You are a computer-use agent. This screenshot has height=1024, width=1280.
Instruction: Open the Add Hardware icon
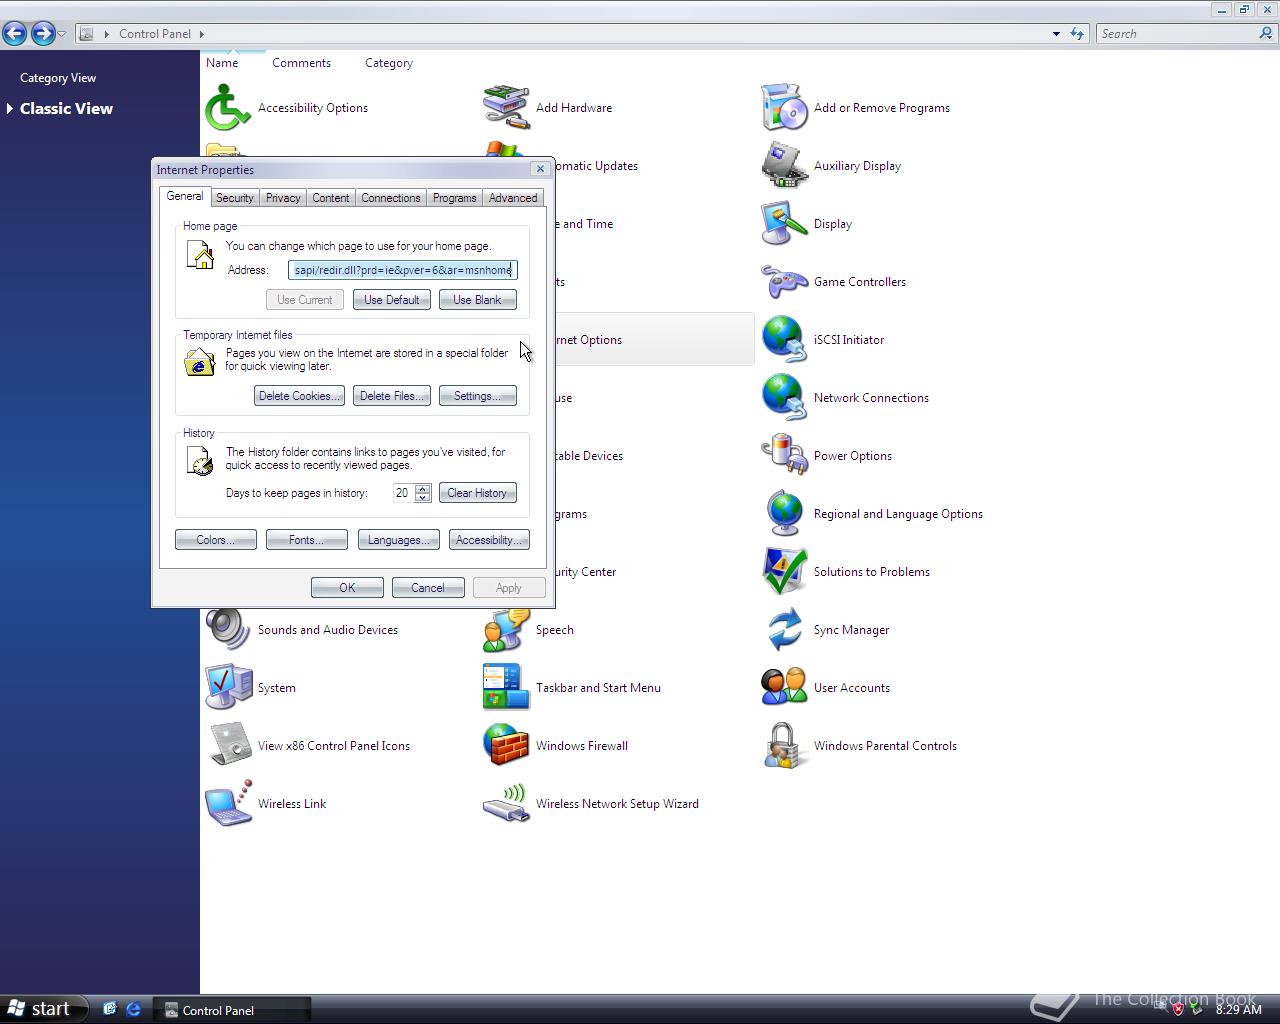[506, 108]
